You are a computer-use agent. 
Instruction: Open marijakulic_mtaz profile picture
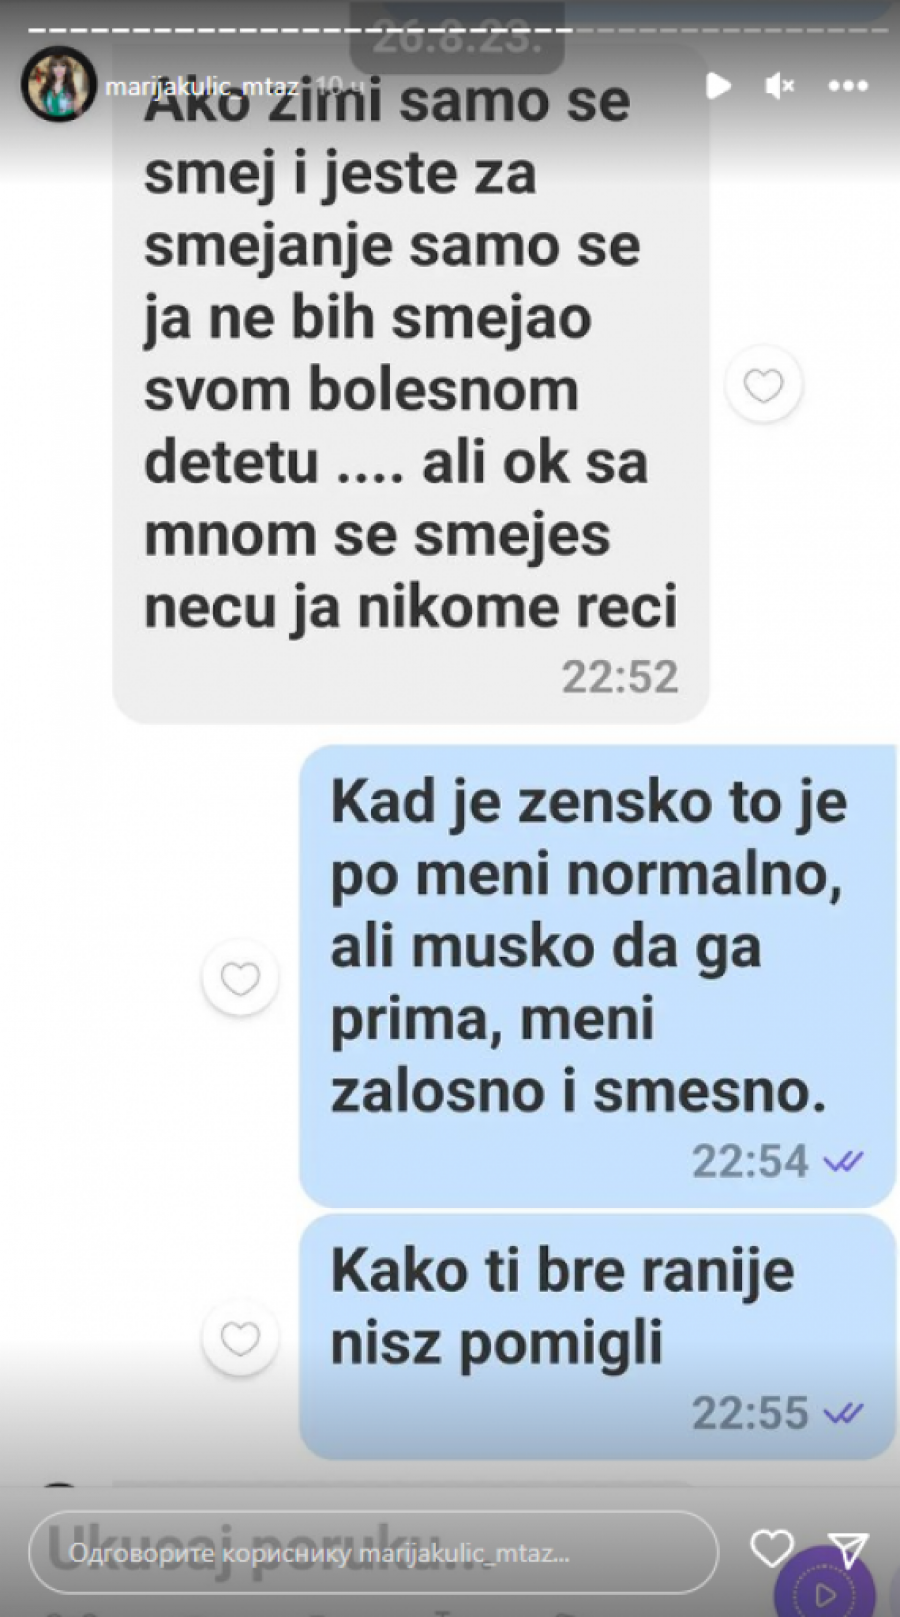click(x=58, y=84)
